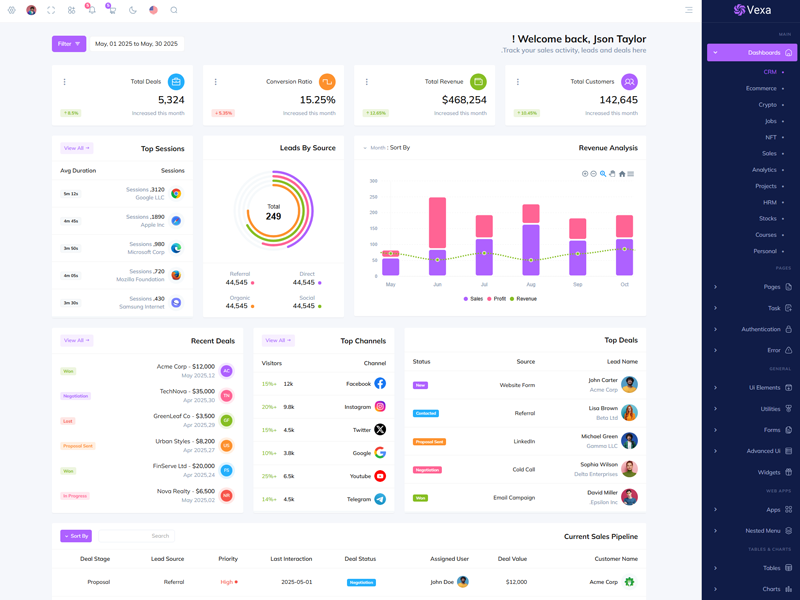Toggle Profit series in chart legend

pos(497,299)
